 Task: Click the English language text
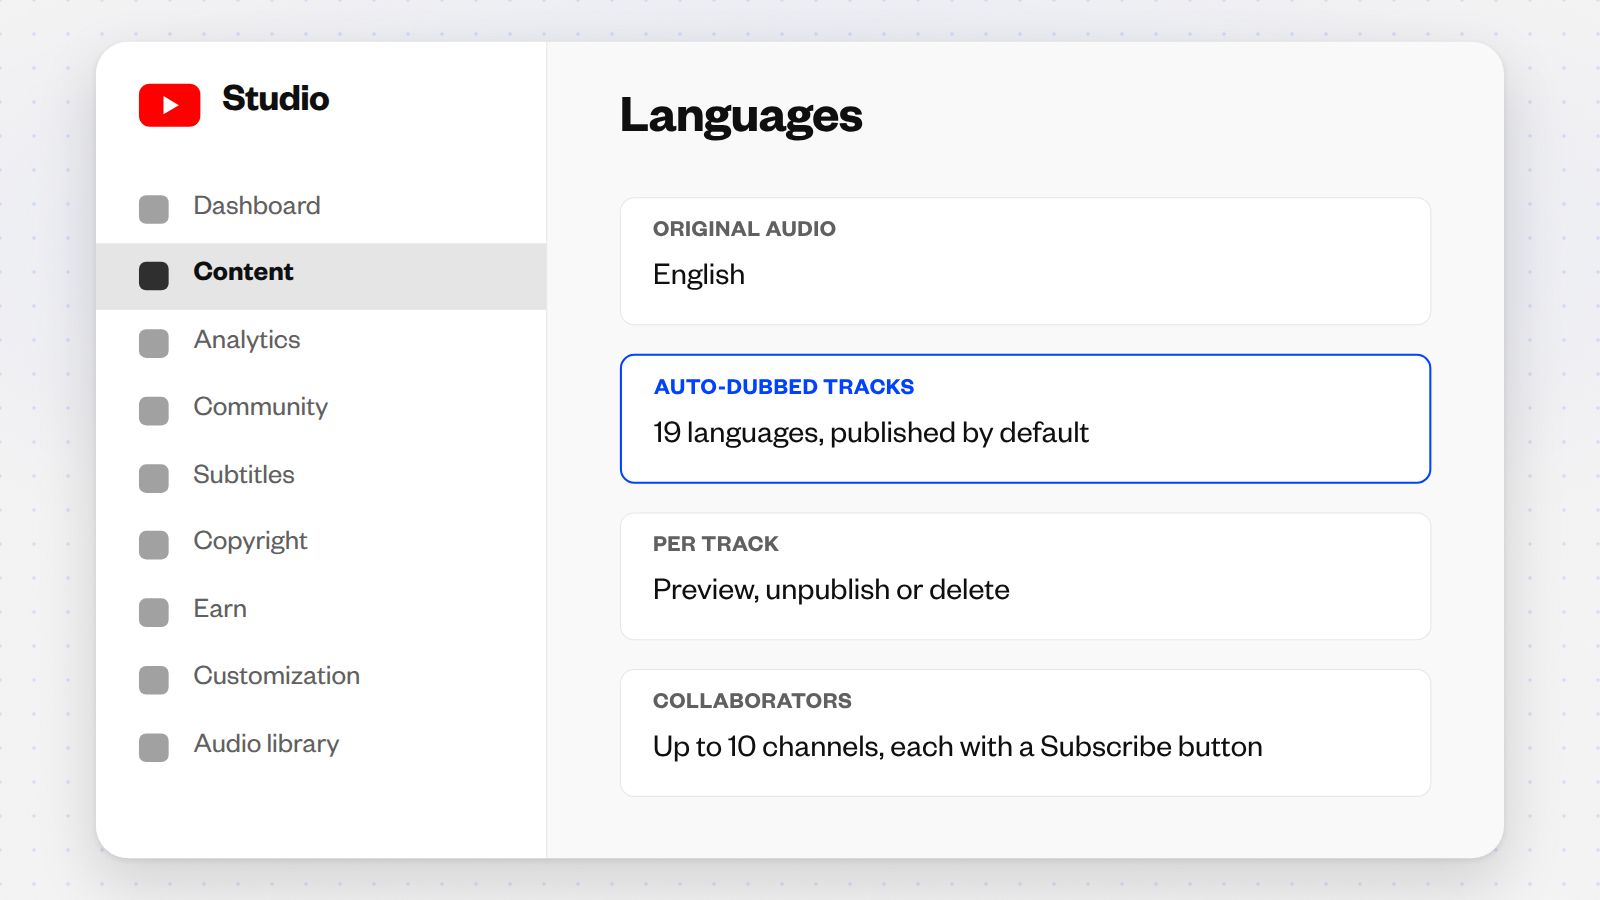tap(699, 275)
